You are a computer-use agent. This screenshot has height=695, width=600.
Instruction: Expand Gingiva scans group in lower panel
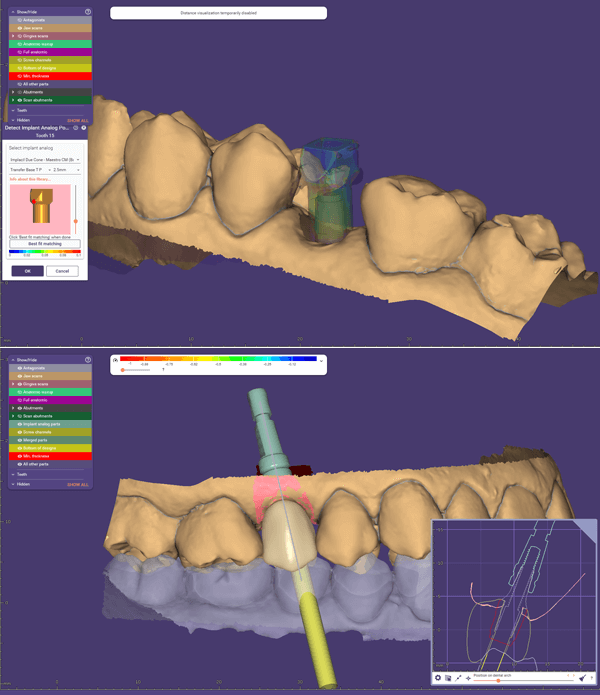13,384
